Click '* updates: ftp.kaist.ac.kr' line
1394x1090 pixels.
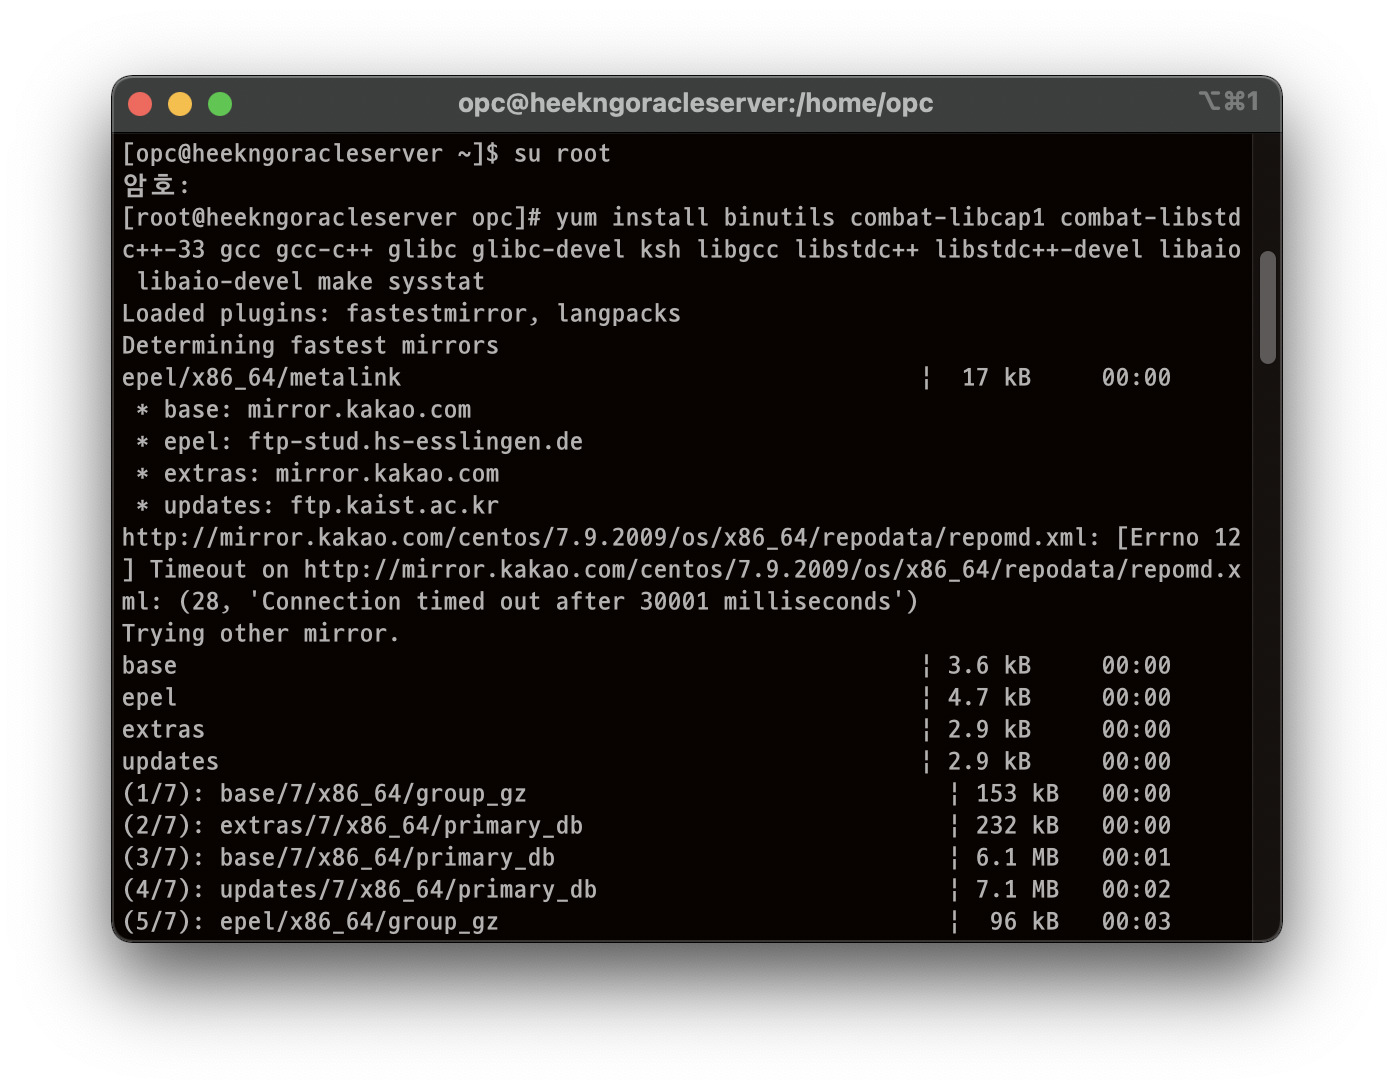[x=317, y=506]
